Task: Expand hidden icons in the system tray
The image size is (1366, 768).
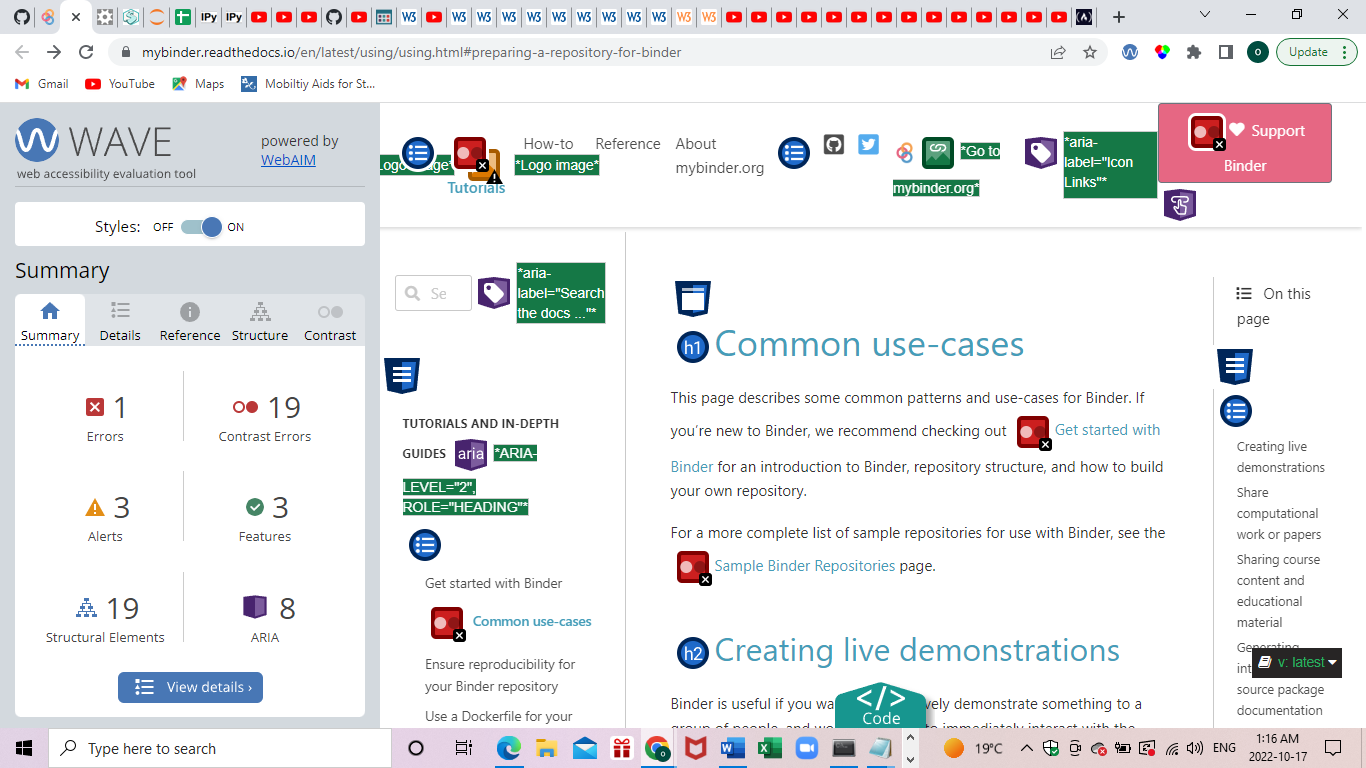Action: 1027,747
